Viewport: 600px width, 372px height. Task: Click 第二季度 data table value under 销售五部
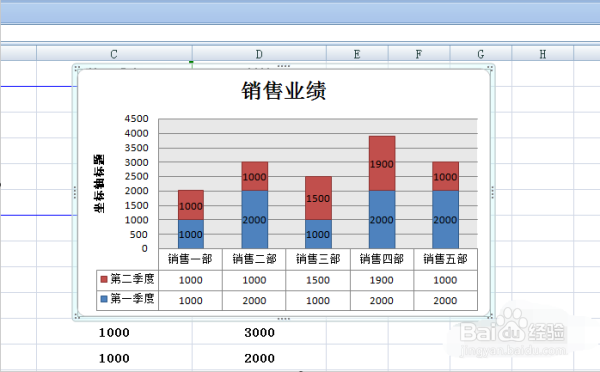tap(445, 280)
